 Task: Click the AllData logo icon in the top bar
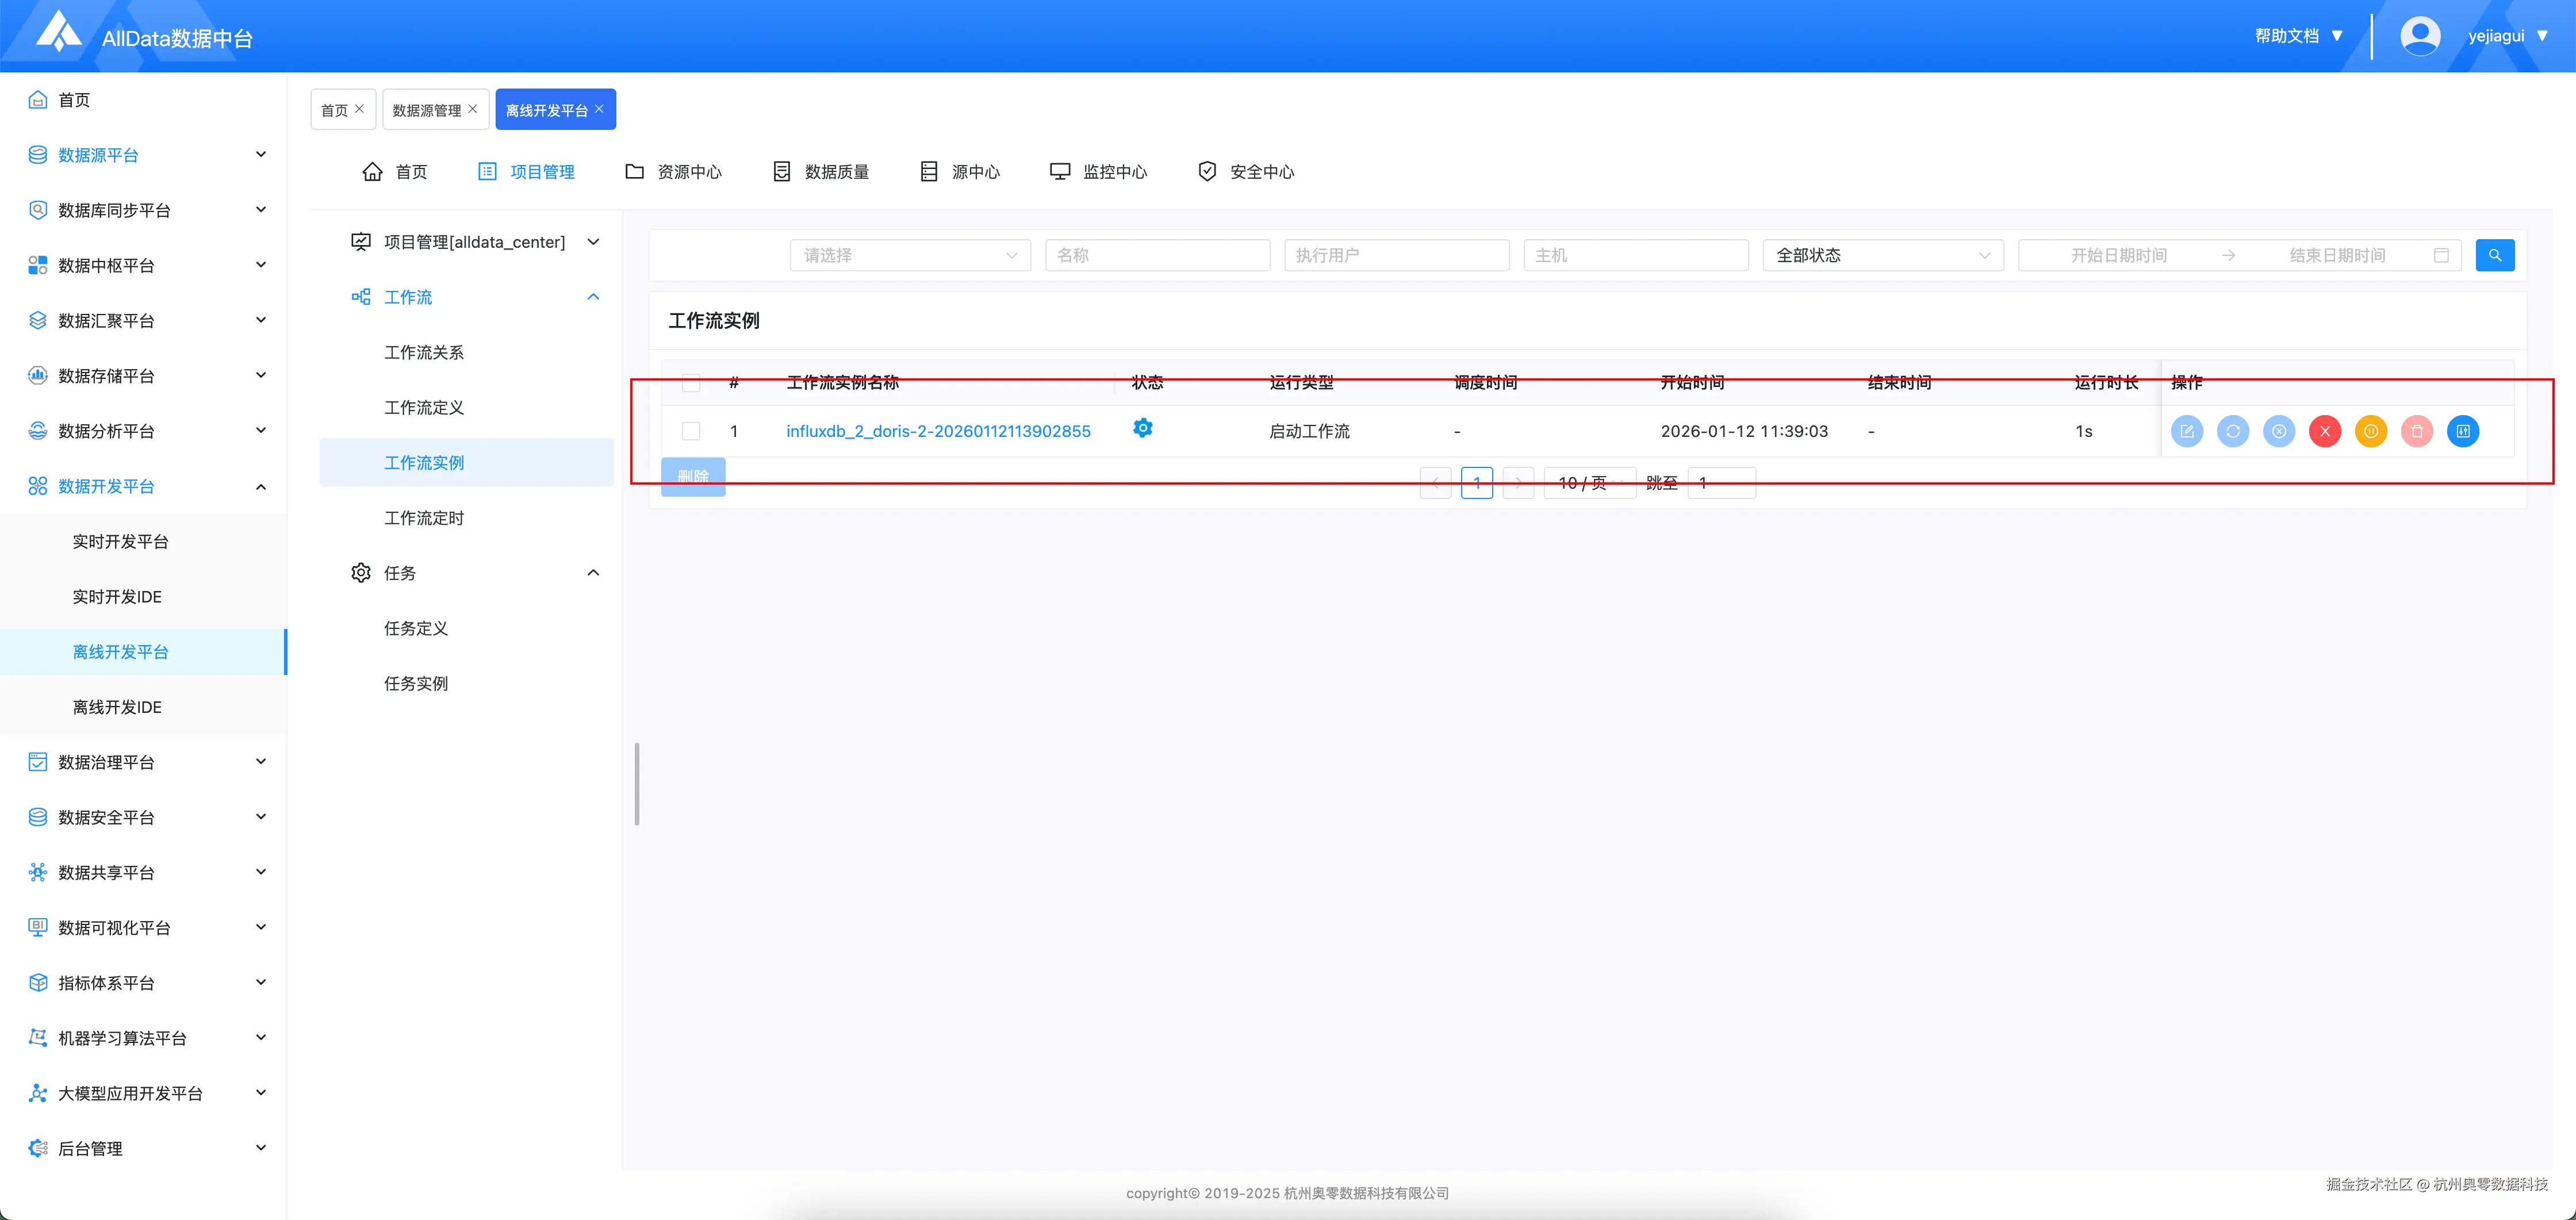click(60, 33)
